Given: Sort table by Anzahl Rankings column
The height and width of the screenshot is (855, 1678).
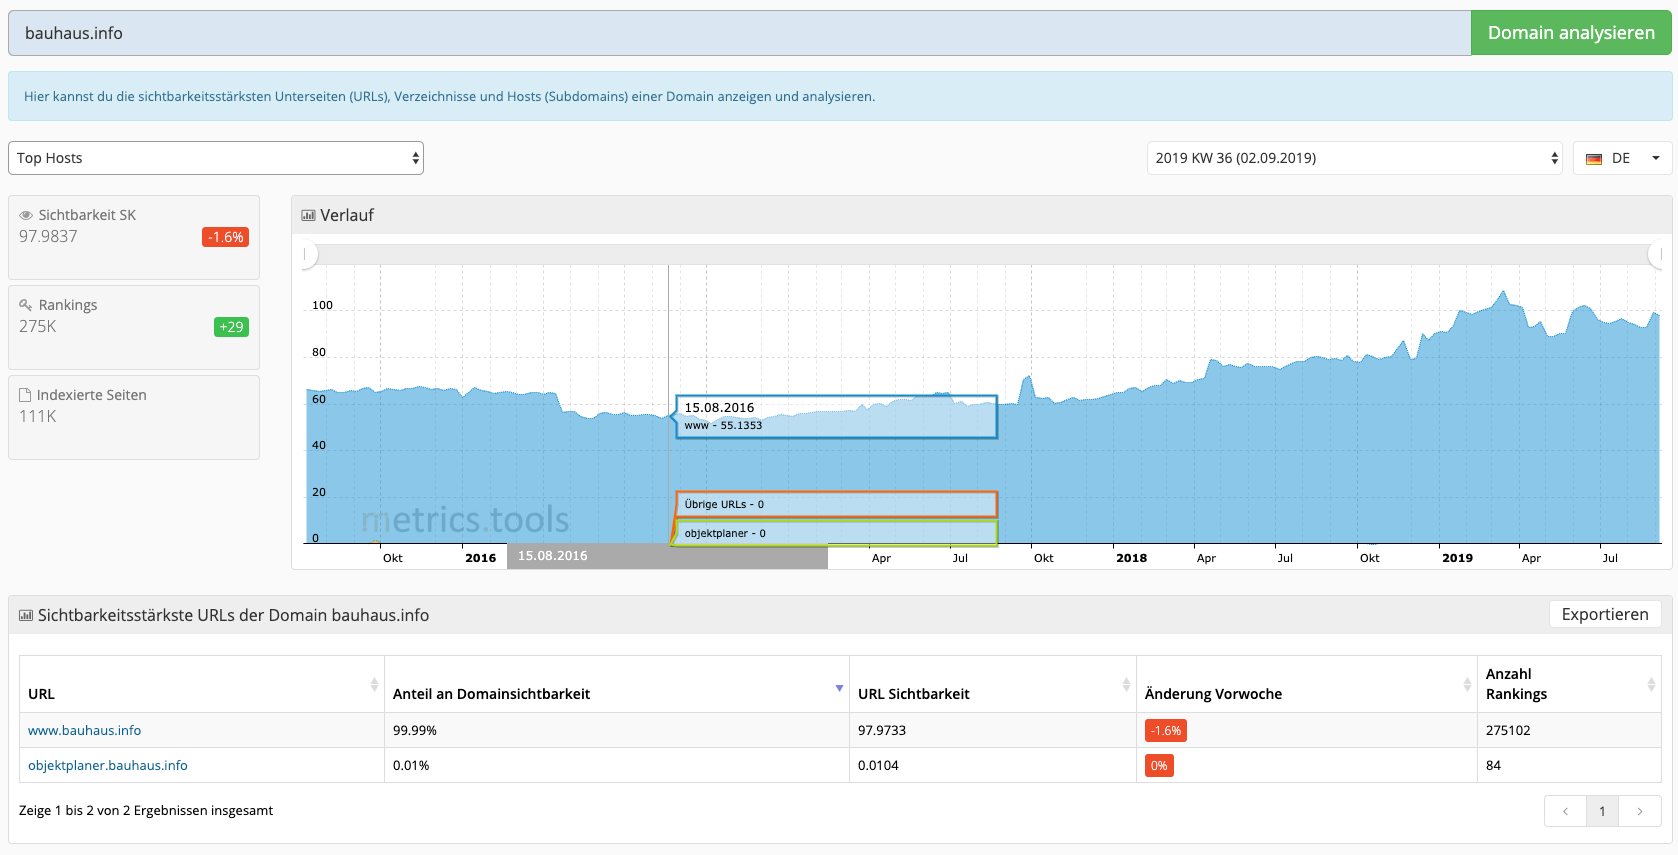Looking at the screenshot, I should pyautogui.click(x=1569, y=684).
